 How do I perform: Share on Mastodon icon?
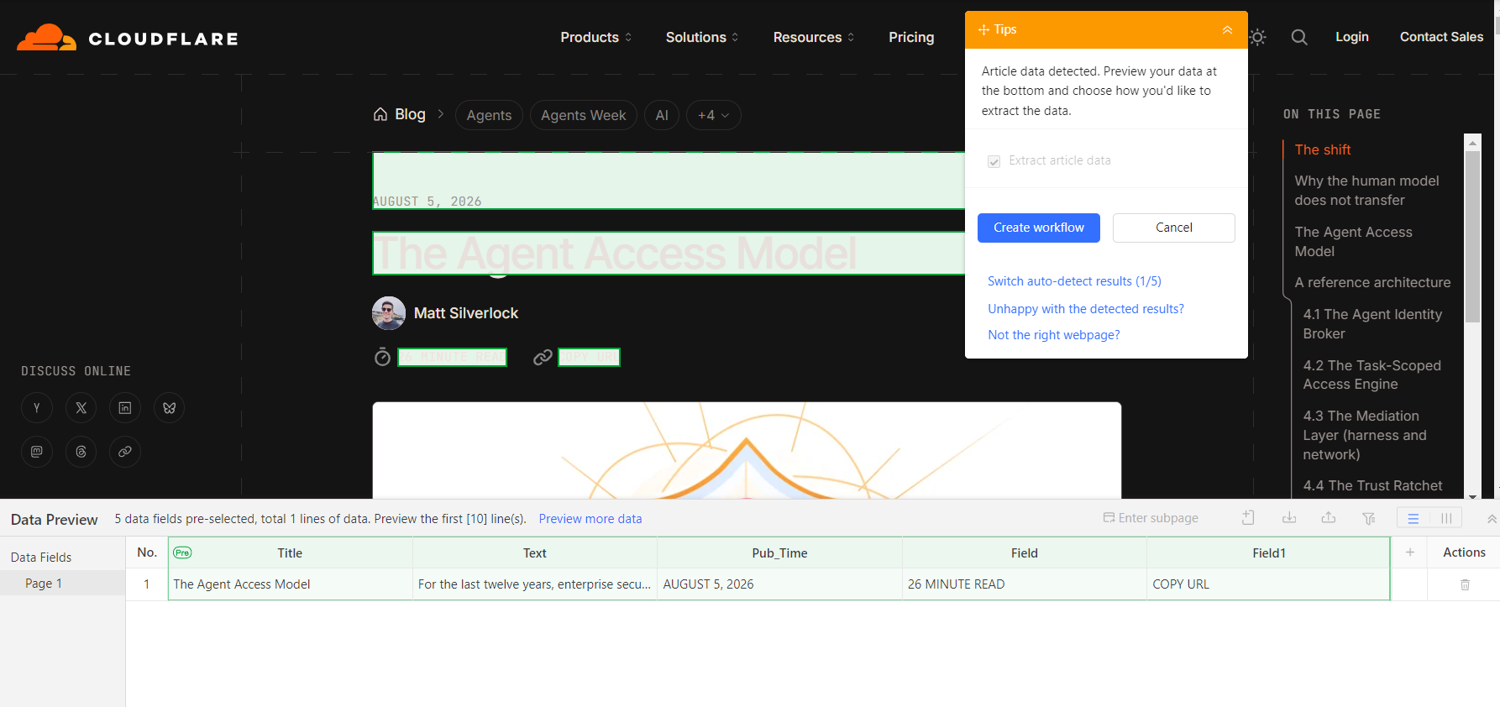37,452
